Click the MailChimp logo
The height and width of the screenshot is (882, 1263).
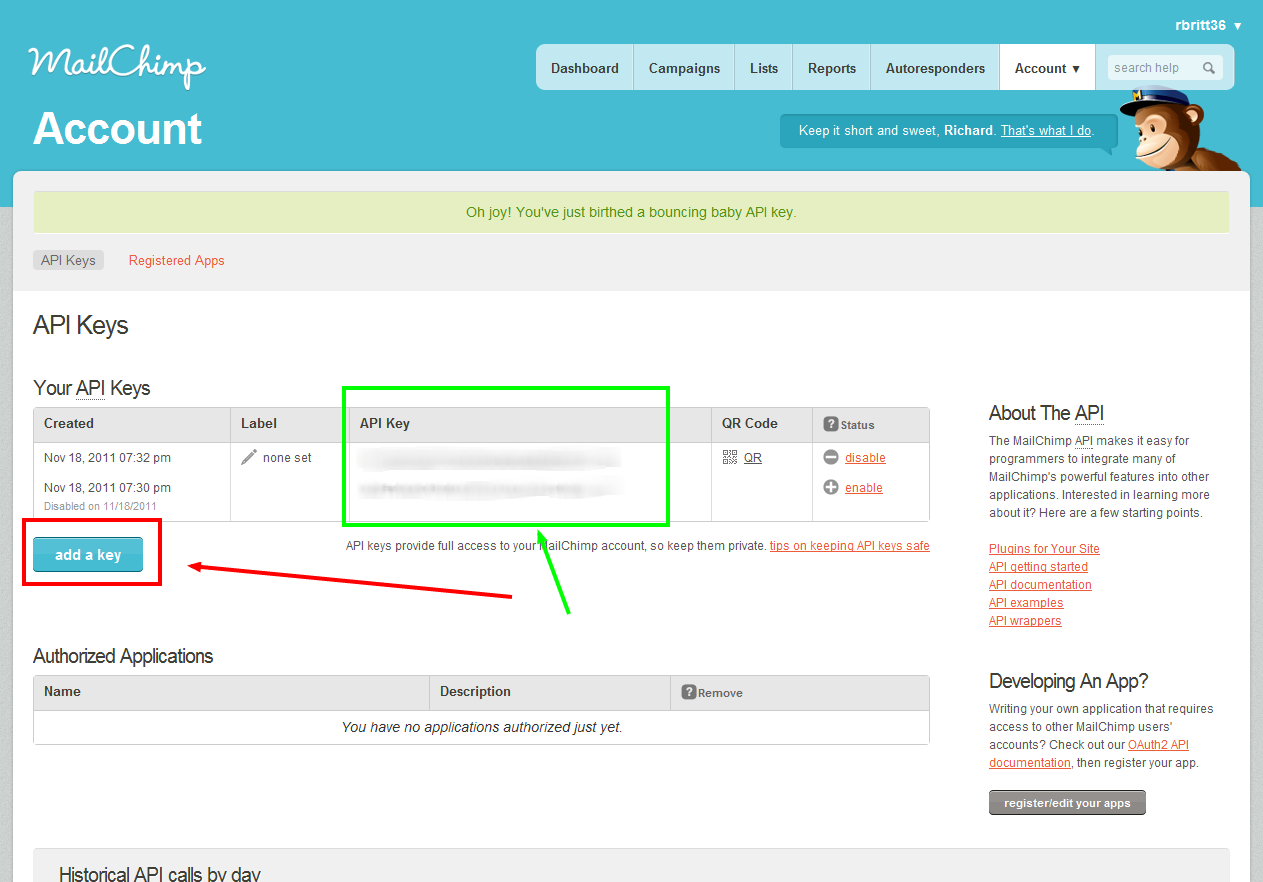[x=117, y=65]
